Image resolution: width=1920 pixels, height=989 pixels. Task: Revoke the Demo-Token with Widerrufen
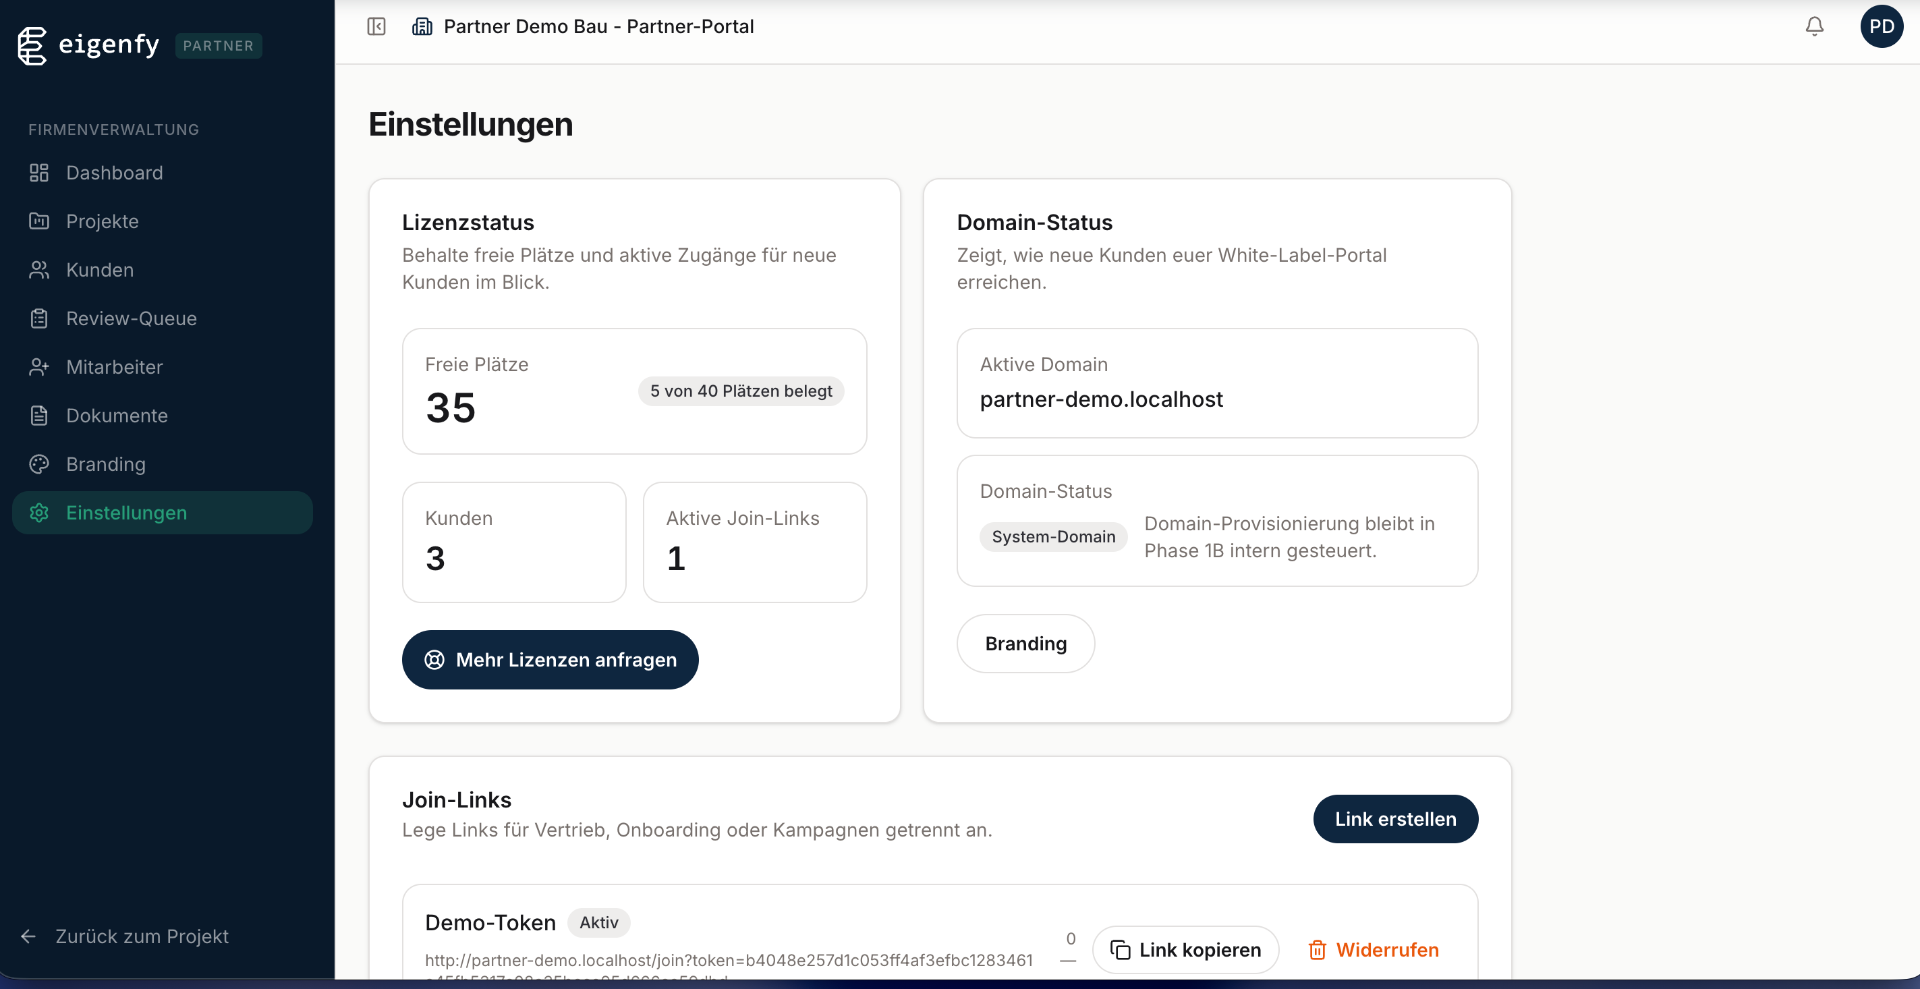[1374, 950]
